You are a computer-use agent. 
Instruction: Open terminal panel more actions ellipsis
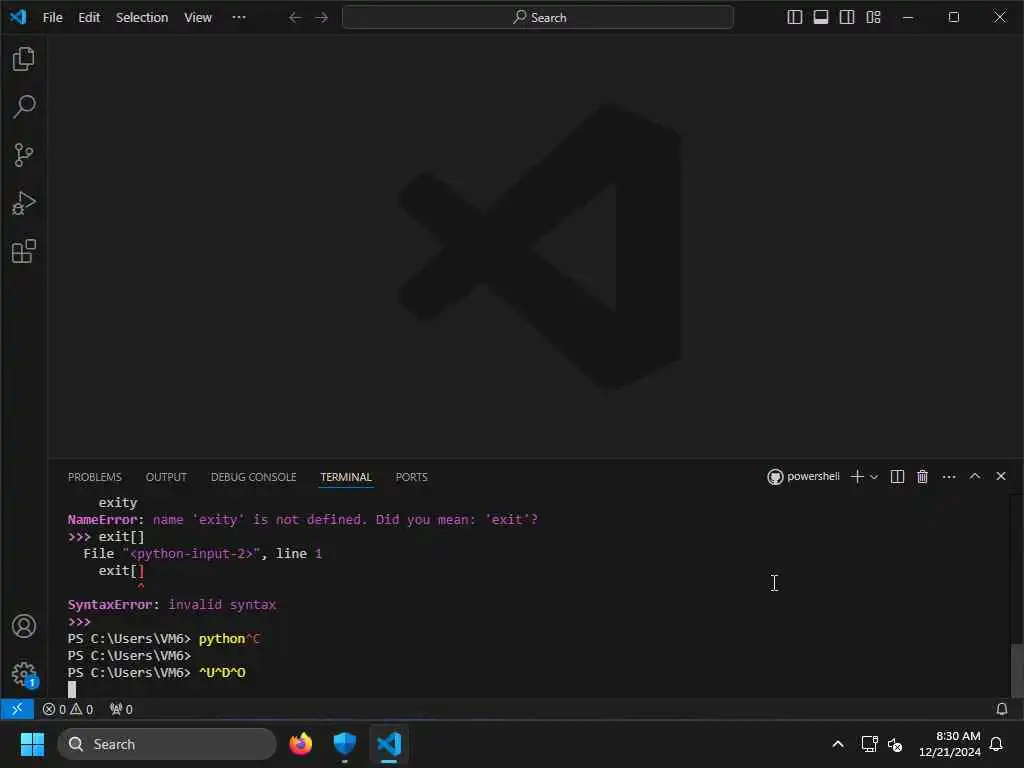(x=949, y=477)
